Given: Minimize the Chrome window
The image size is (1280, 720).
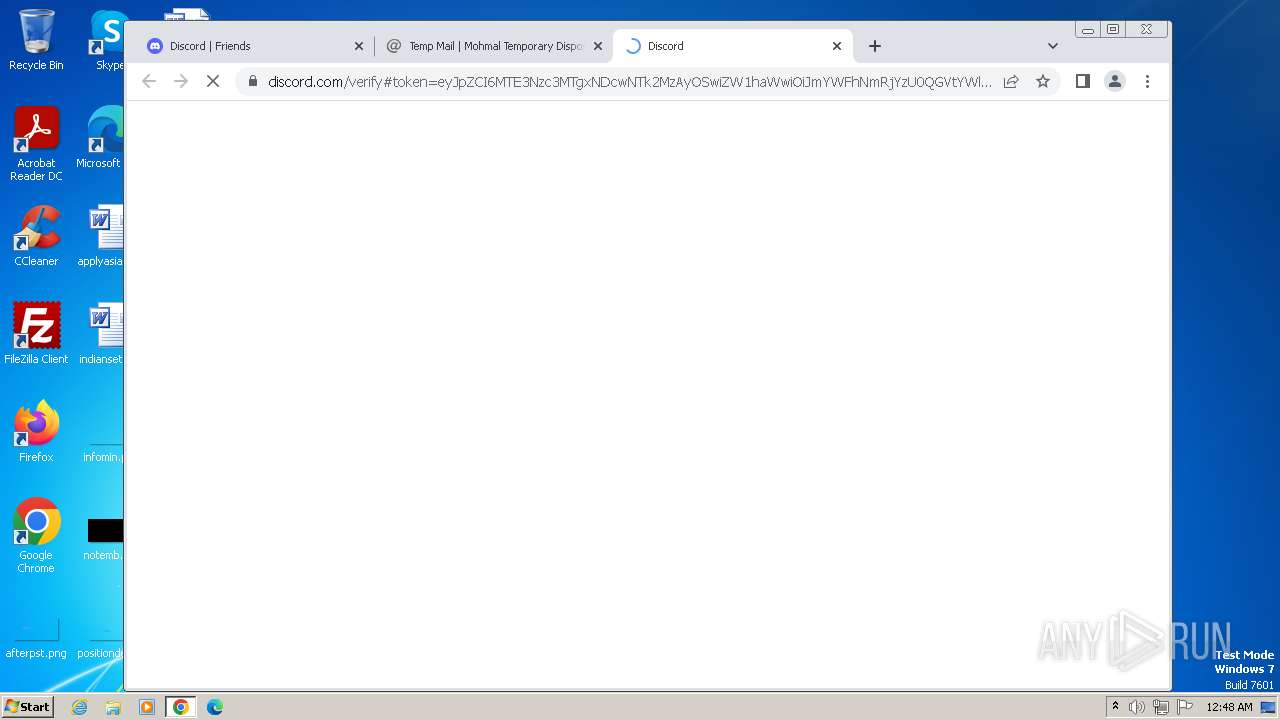Looking at the screenshot, I should point(1088,29).
